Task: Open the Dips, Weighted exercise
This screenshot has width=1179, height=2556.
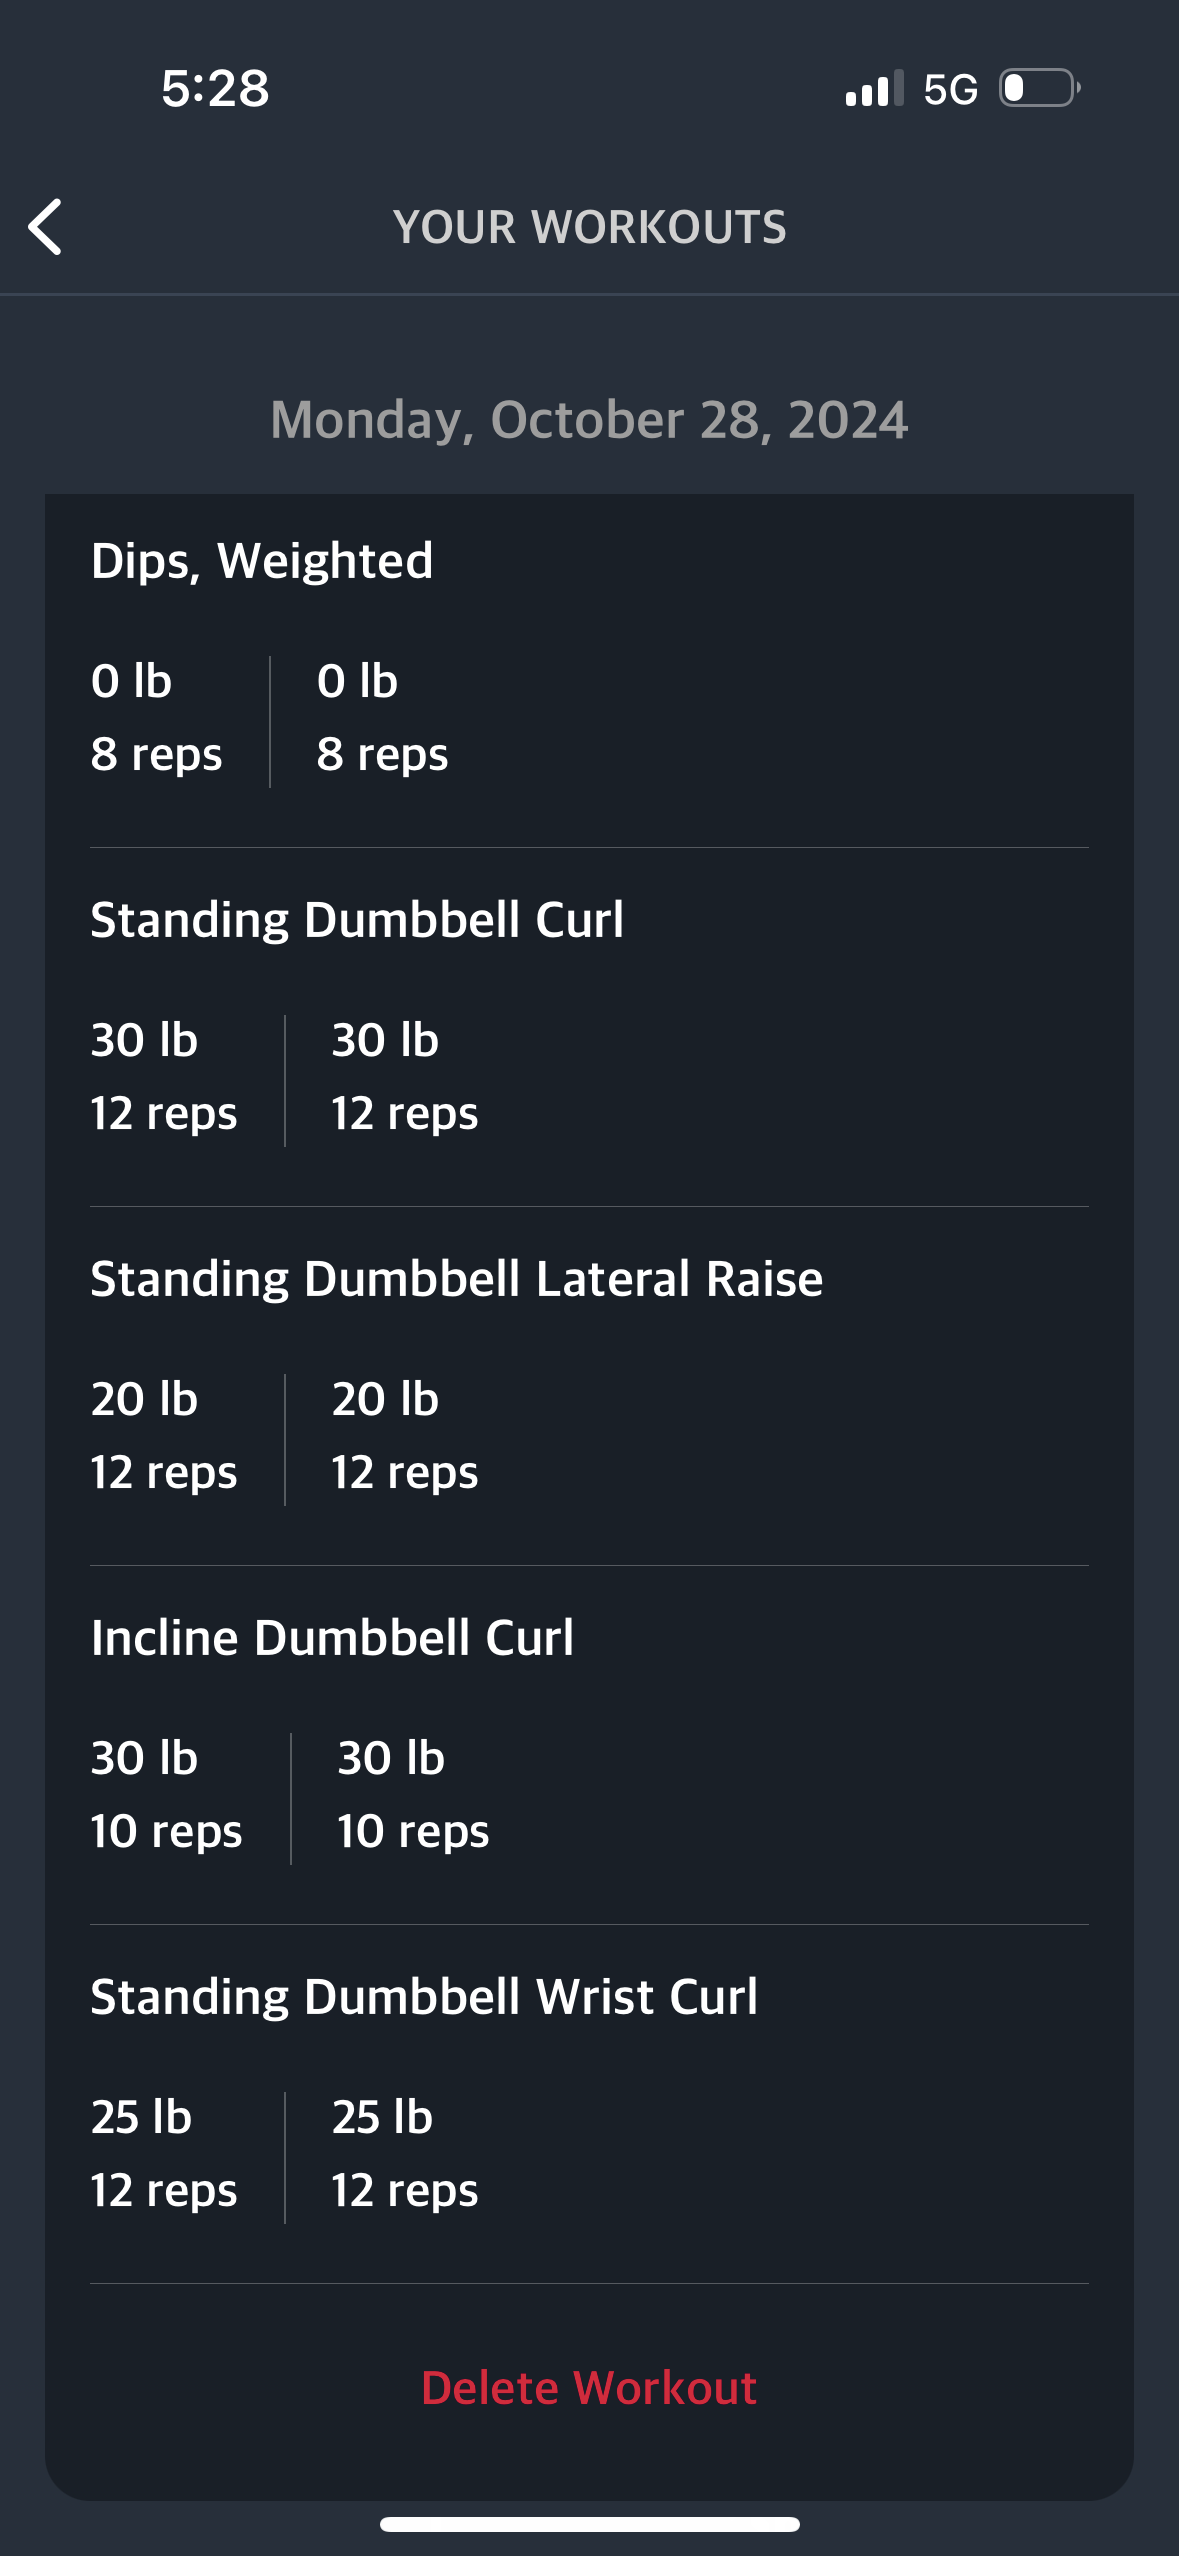Action: tap(262, 561)
